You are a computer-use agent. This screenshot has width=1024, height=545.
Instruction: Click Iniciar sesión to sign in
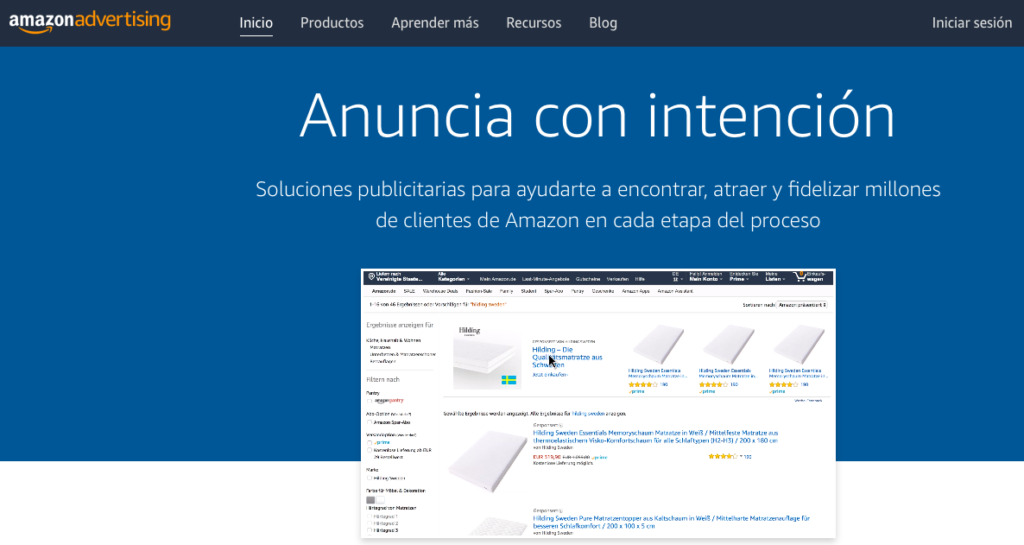click(972, 22)
